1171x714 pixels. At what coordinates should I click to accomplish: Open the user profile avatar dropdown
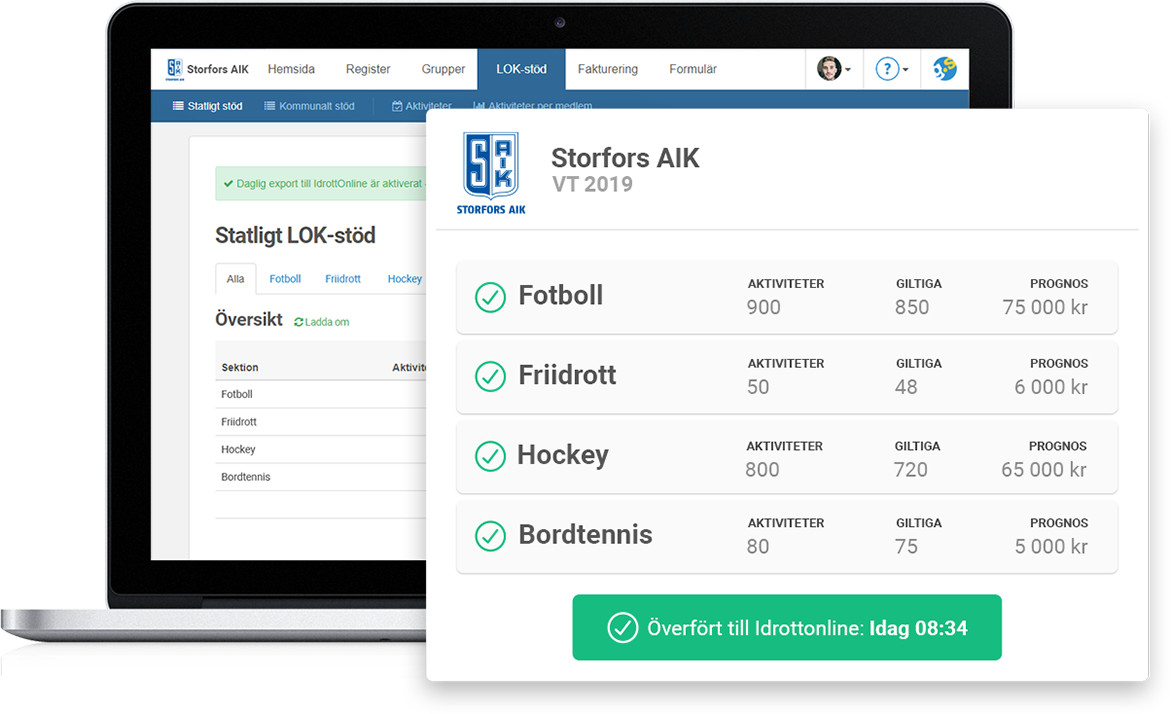click(x=833, y=69)
